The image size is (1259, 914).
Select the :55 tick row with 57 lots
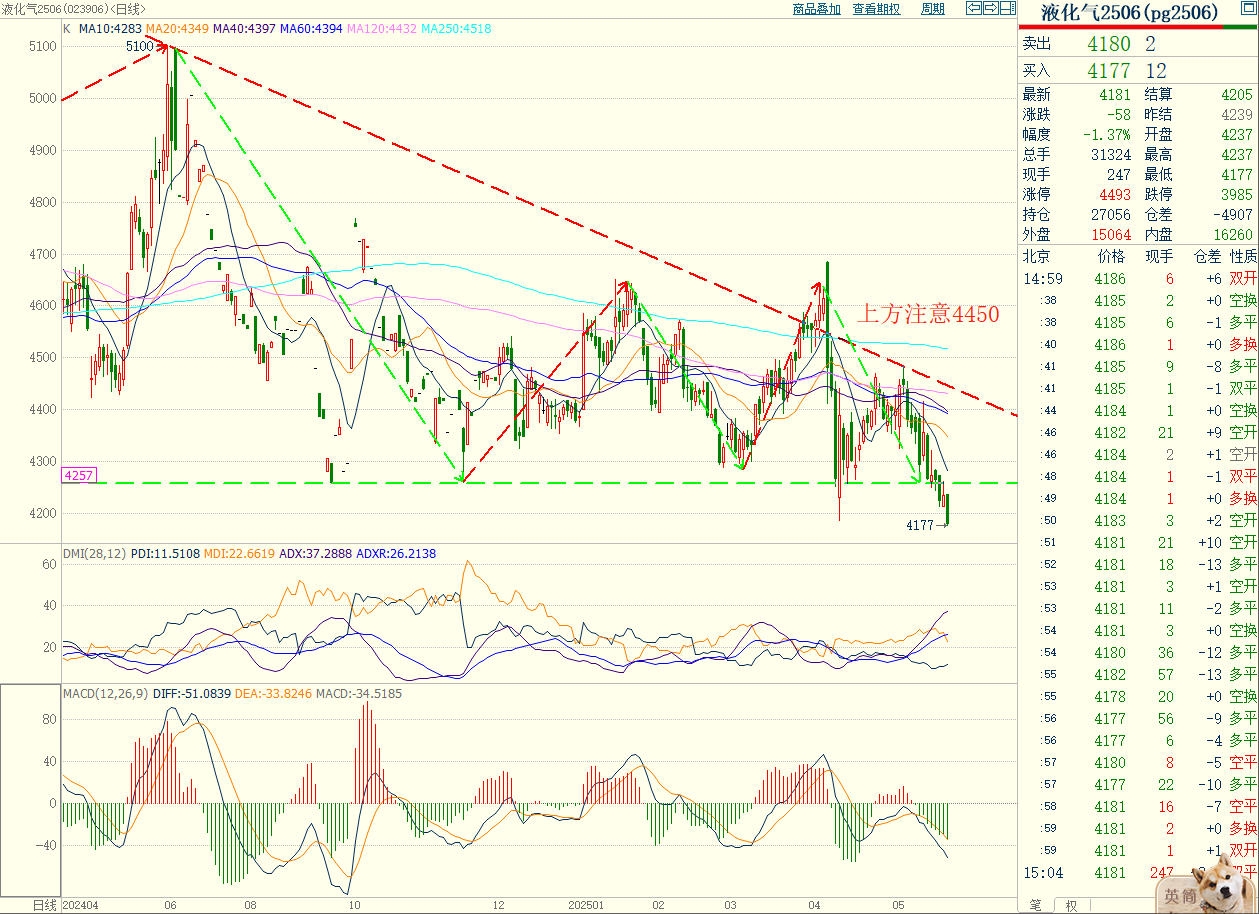[x=1139, y=675]
